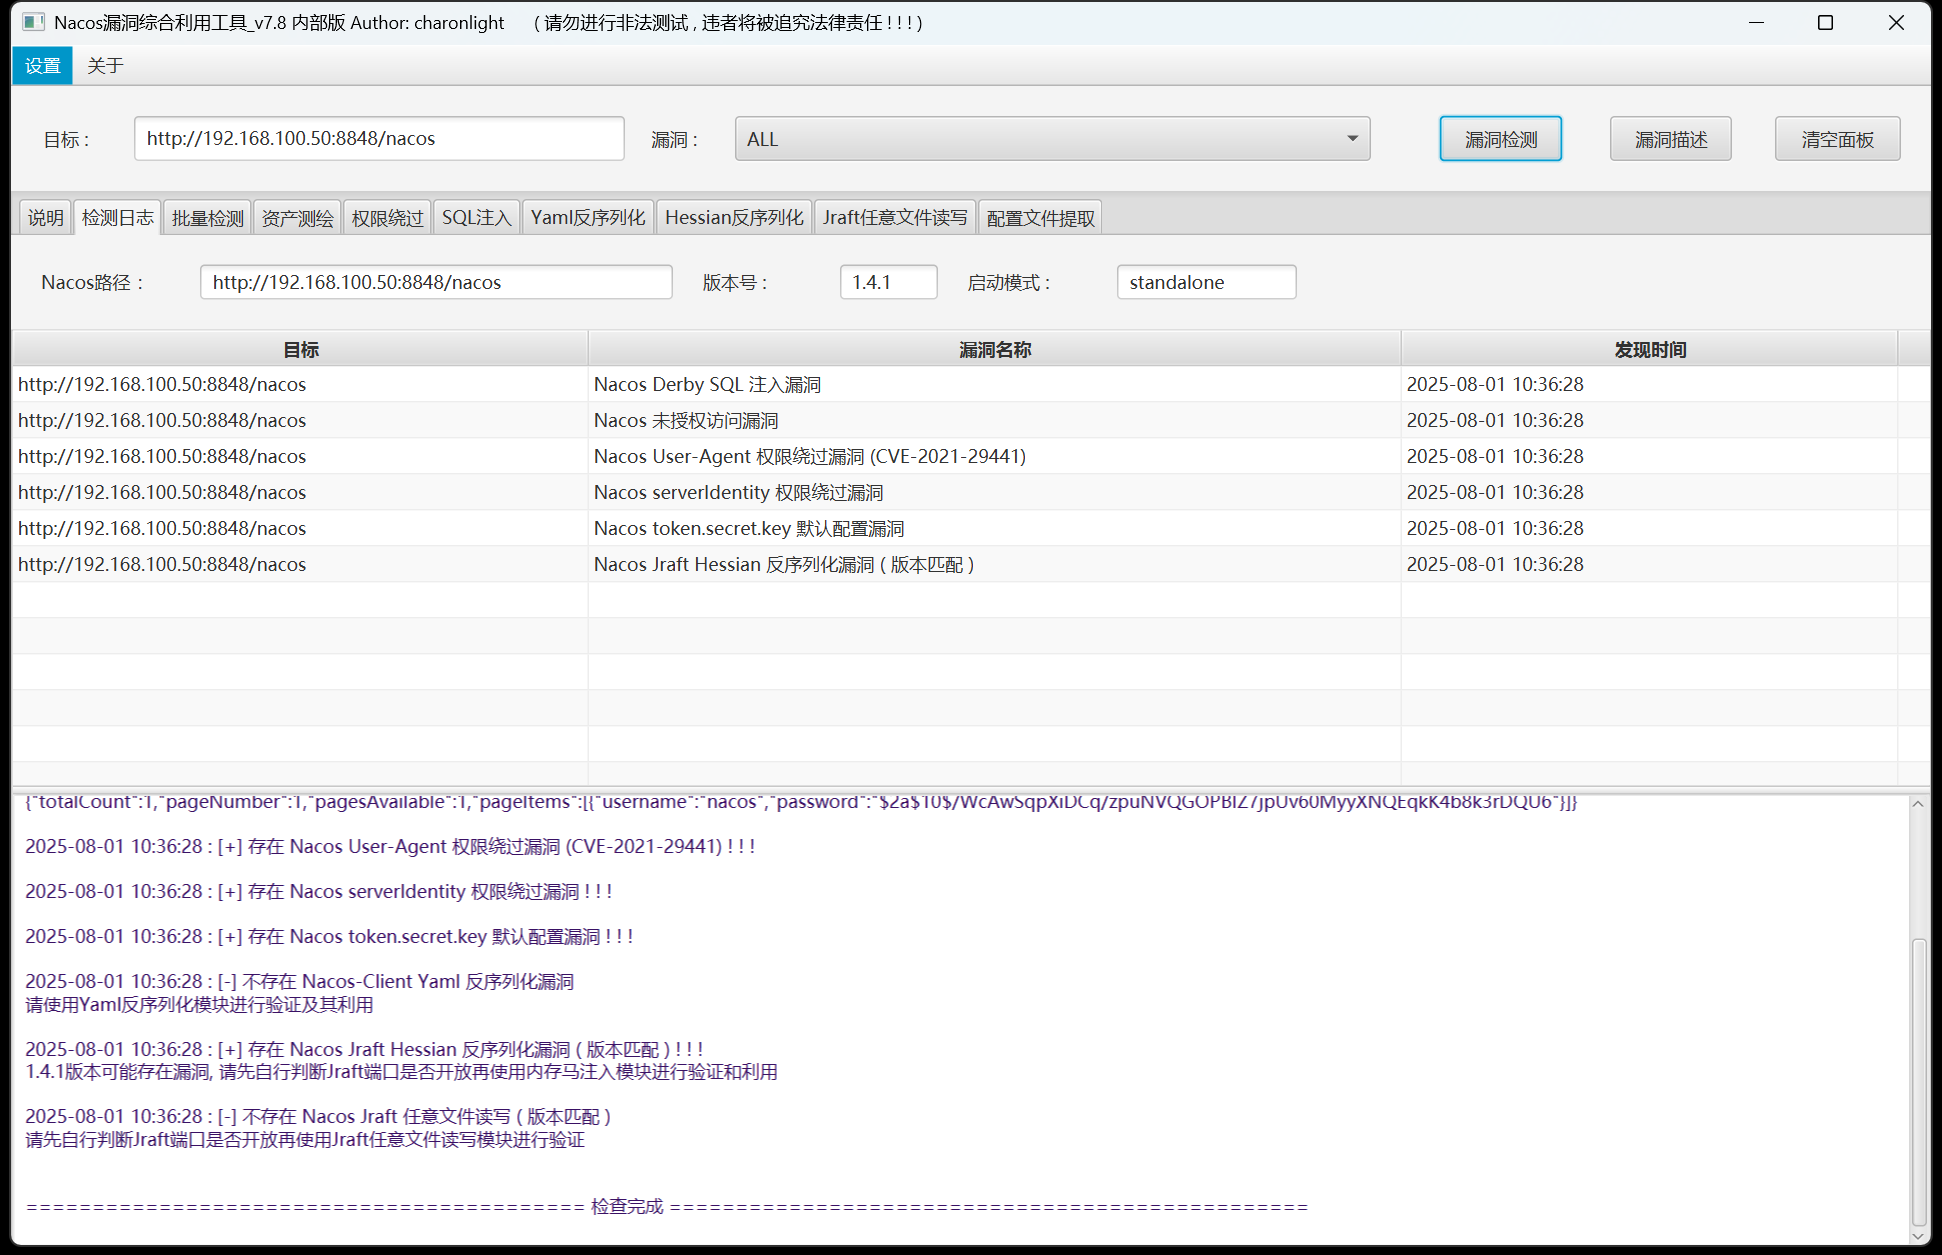The image size is (1942, 1255).
Task: Click the log panel scroll-down arrow
Action: [1918, 1236]
